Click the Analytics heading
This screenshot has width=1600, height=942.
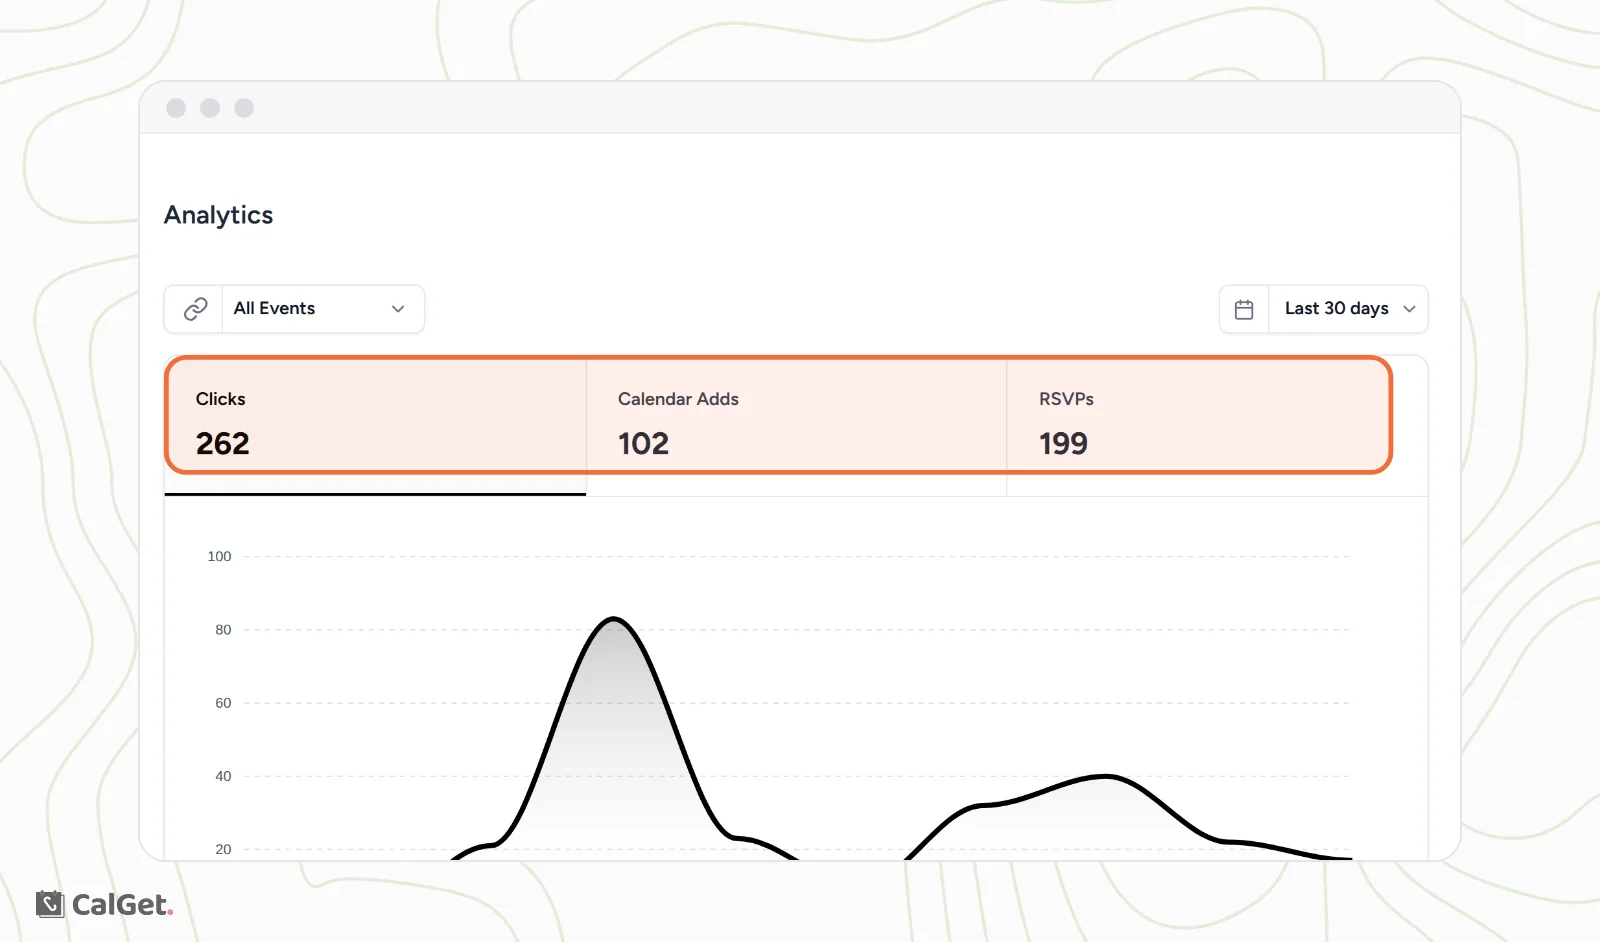pos(218,215)
